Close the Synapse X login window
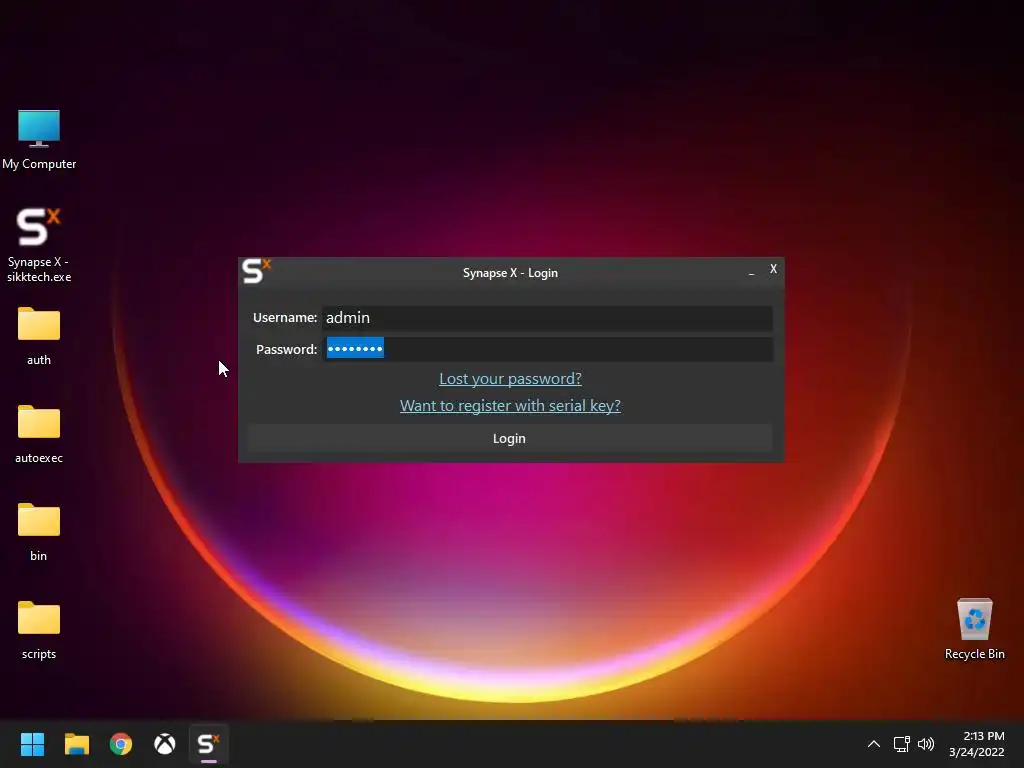 [x=773, y=269]
